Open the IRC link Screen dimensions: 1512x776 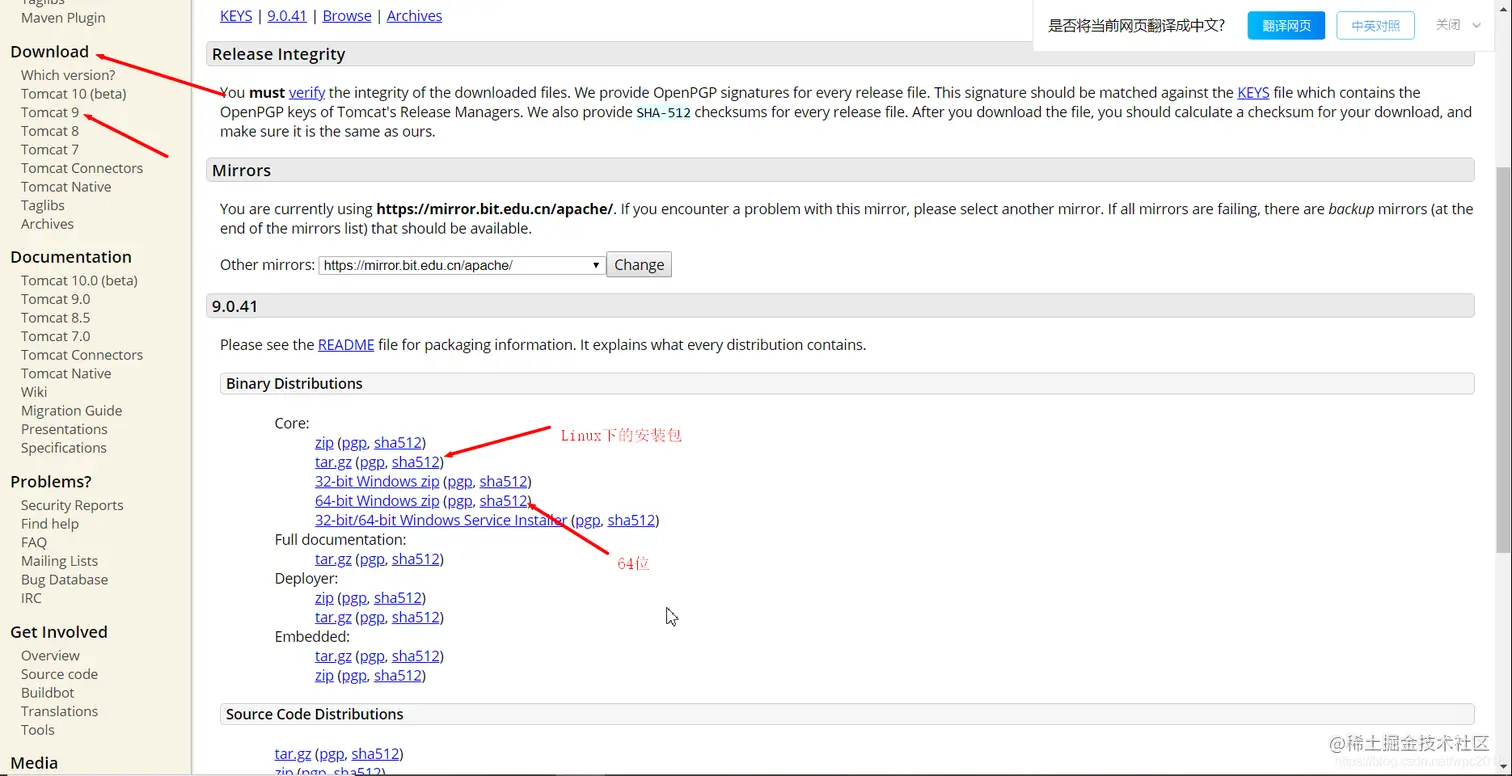pos(31,598)
